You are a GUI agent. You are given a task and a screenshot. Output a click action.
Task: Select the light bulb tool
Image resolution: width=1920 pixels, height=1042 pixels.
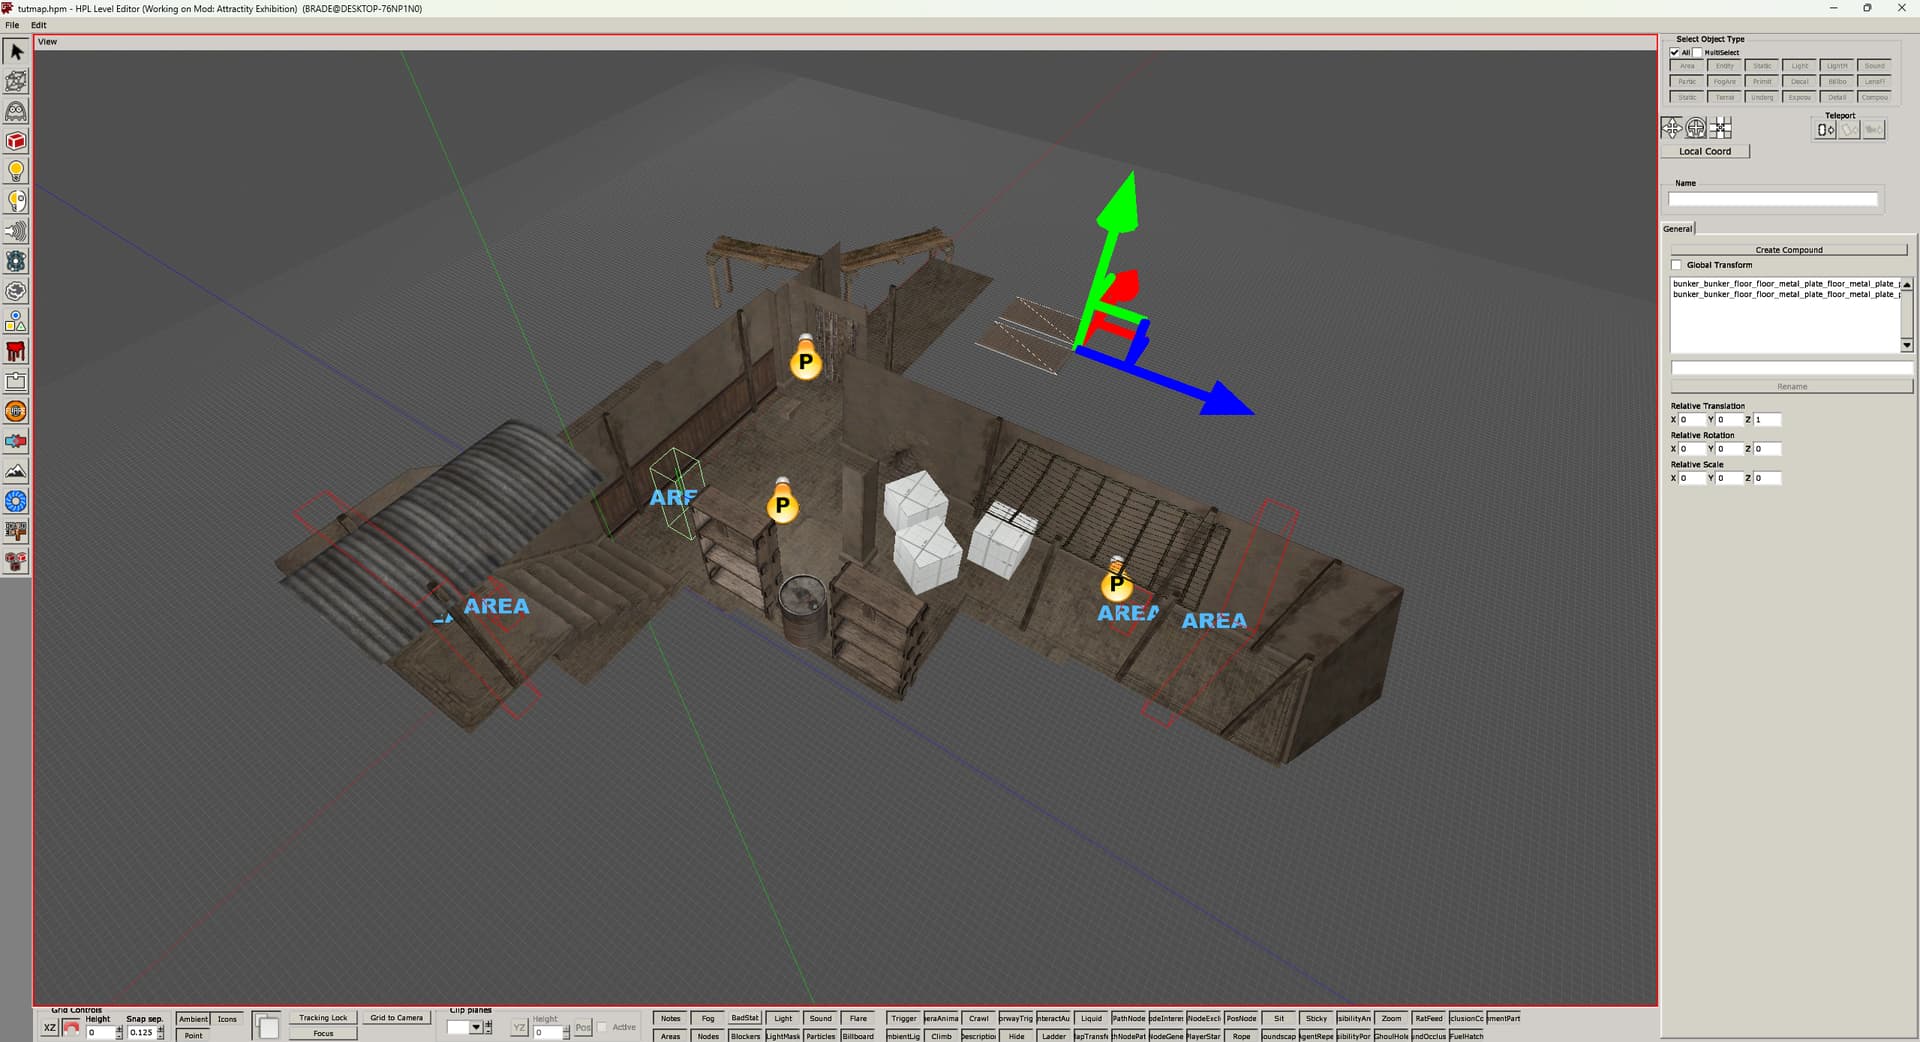(16, 171)
